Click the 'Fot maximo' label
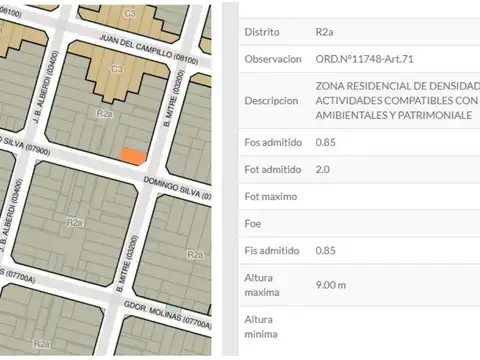Screen dimensions: 480x360 (x=271, y=196)
